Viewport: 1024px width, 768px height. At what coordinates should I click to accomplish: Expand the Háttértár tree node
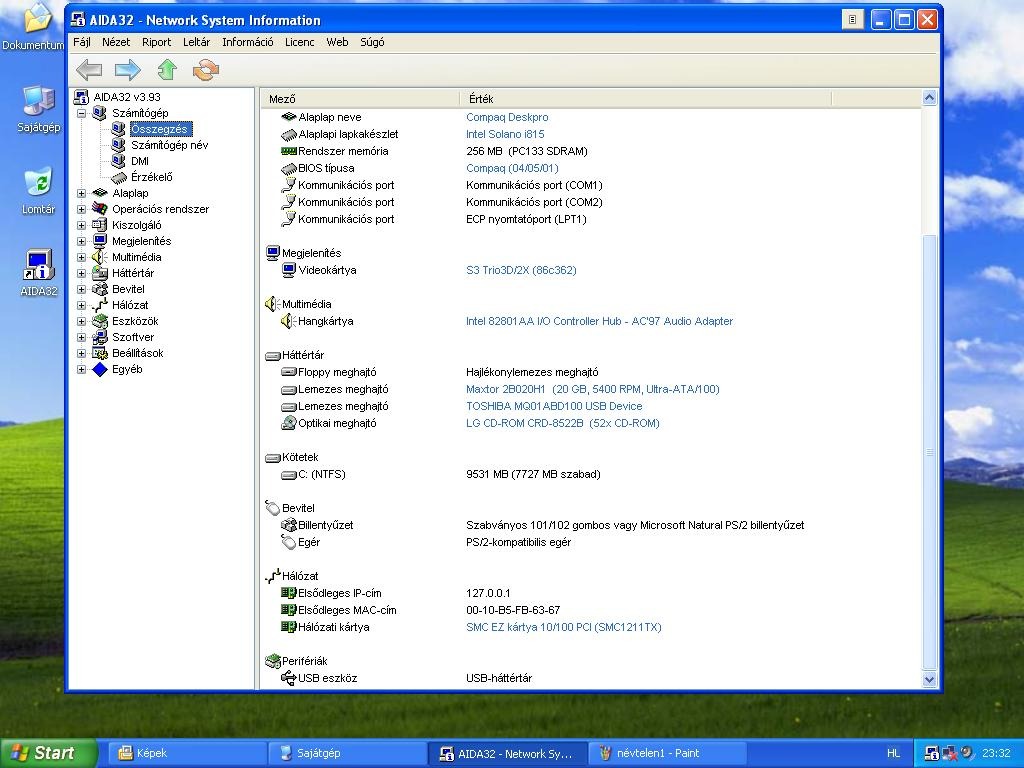point(82,274)
